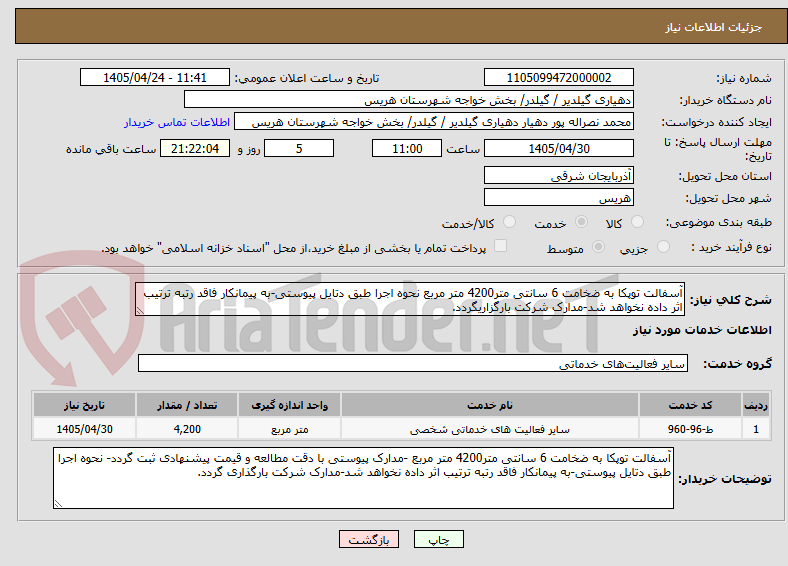This screenshot has height=566, width=788.
Task: Click the شماره نیاز field 1105099472000002
Action: pyautogui.click(x=558, y=77)
